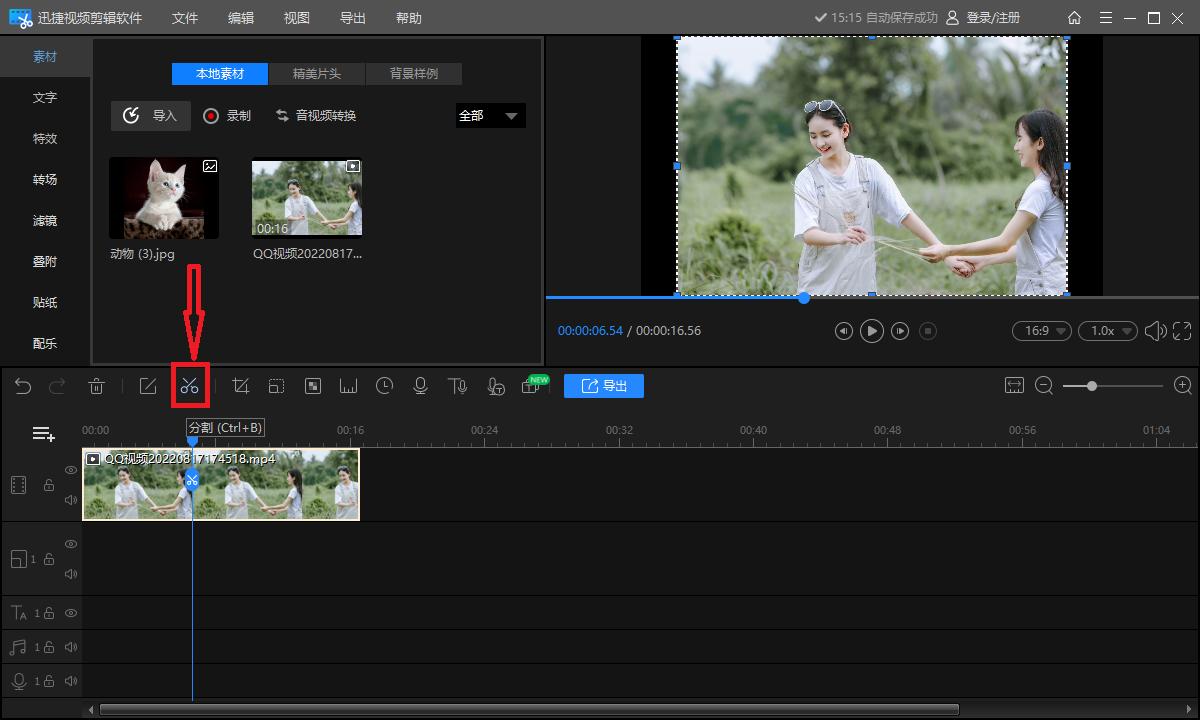Open the 16:9 aspect ratio dropdown
1200x720 pixels.
[1041, 331]
